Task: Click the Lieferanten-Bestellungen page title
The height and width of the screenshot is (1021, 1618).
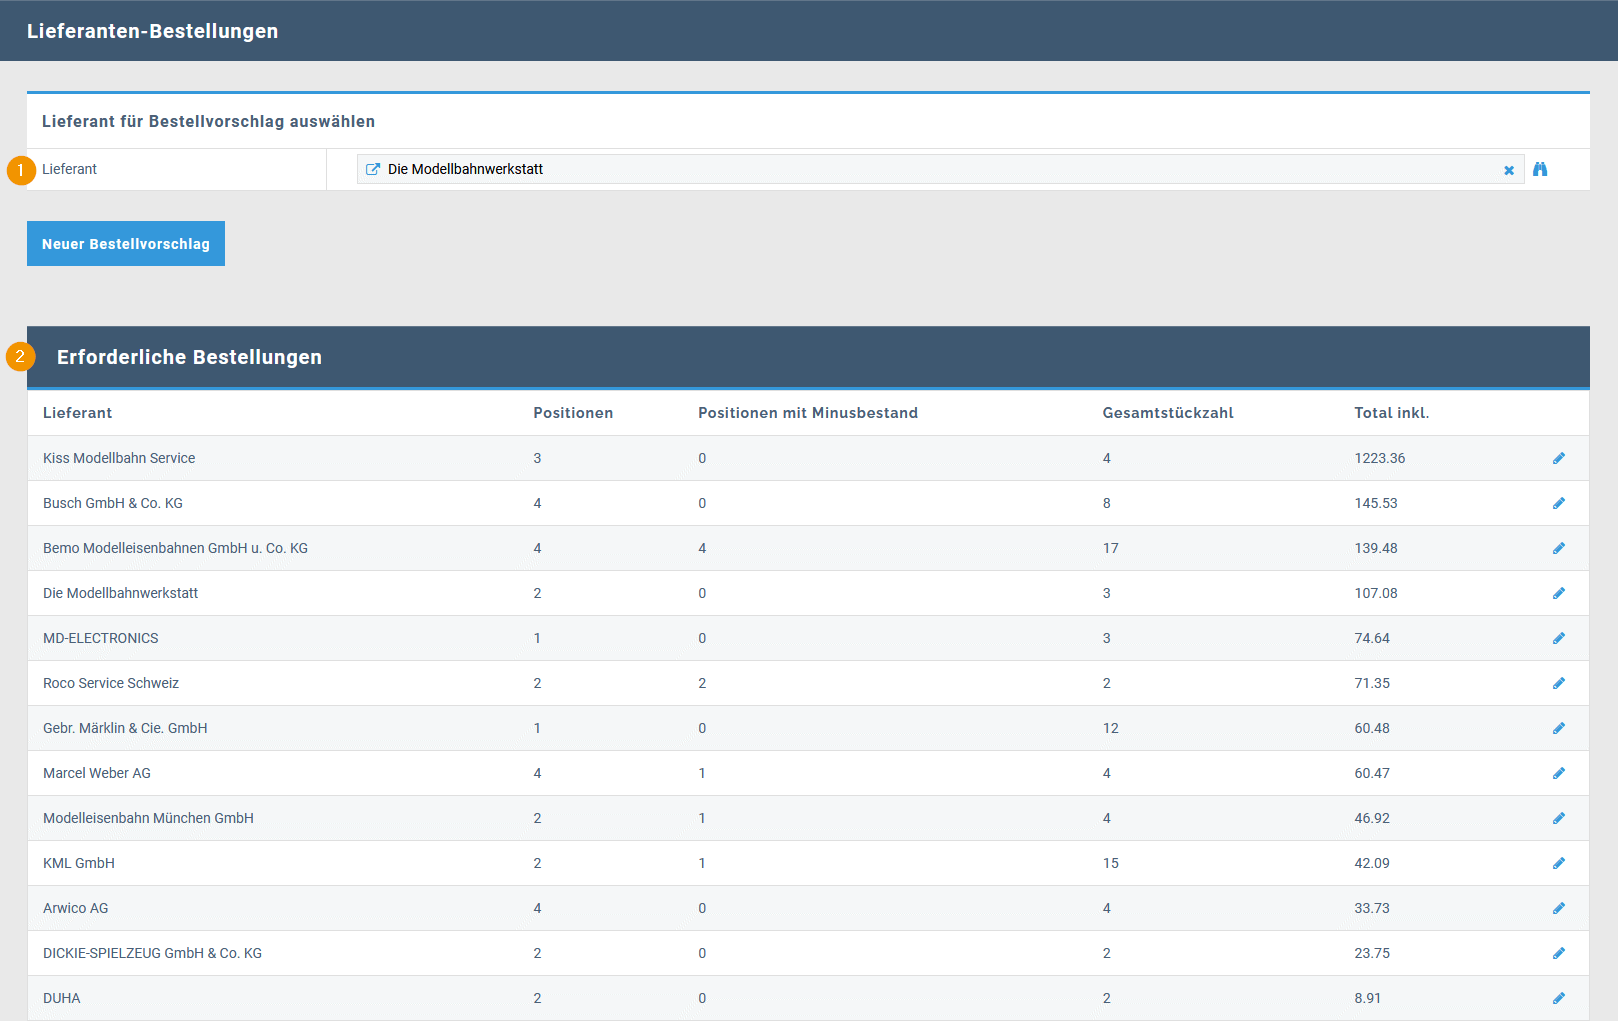Action: tap(152, 31)
